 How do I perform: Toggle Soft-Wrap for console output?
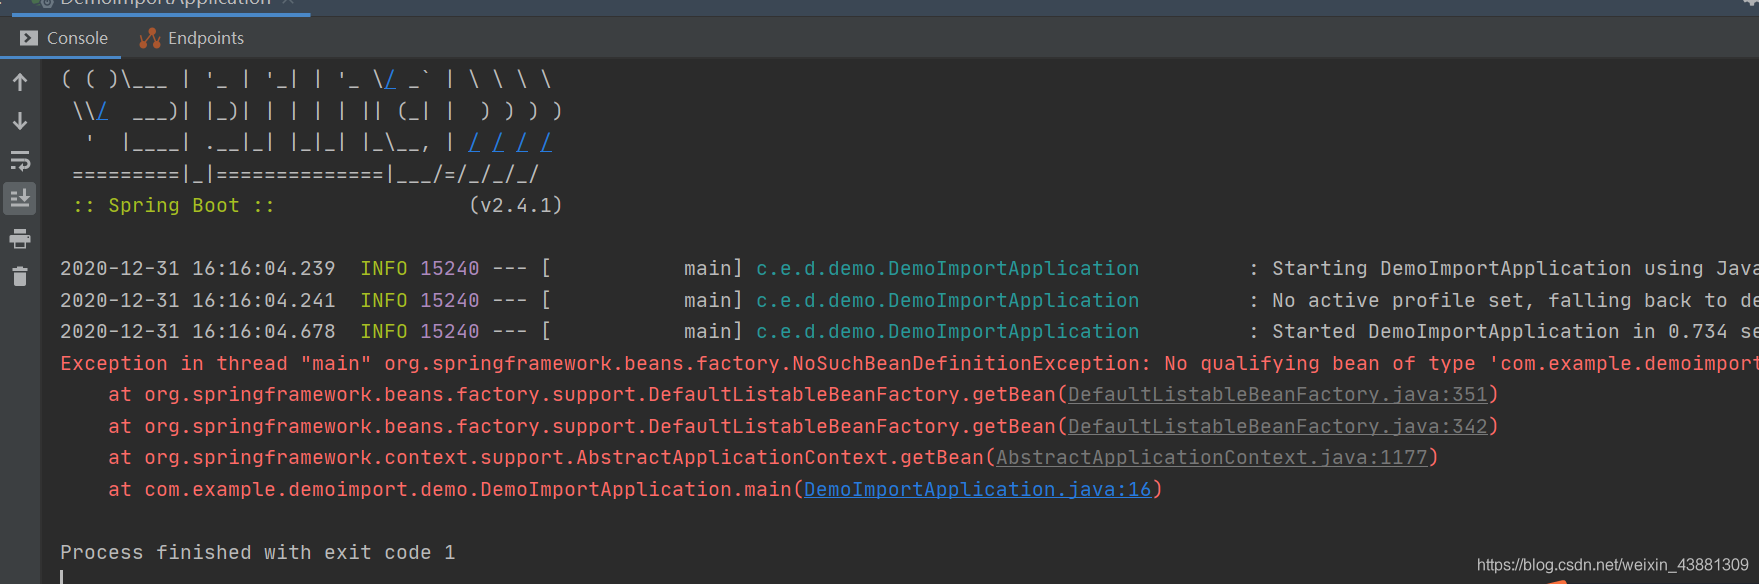coord(20,160)
